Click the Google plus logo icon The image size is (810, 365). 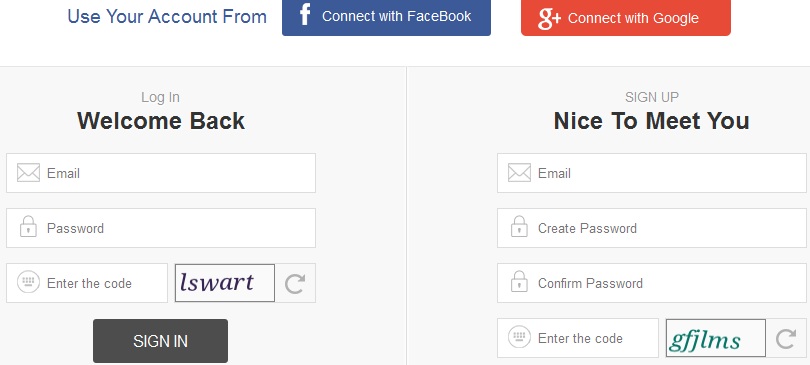tap(549, 18)
